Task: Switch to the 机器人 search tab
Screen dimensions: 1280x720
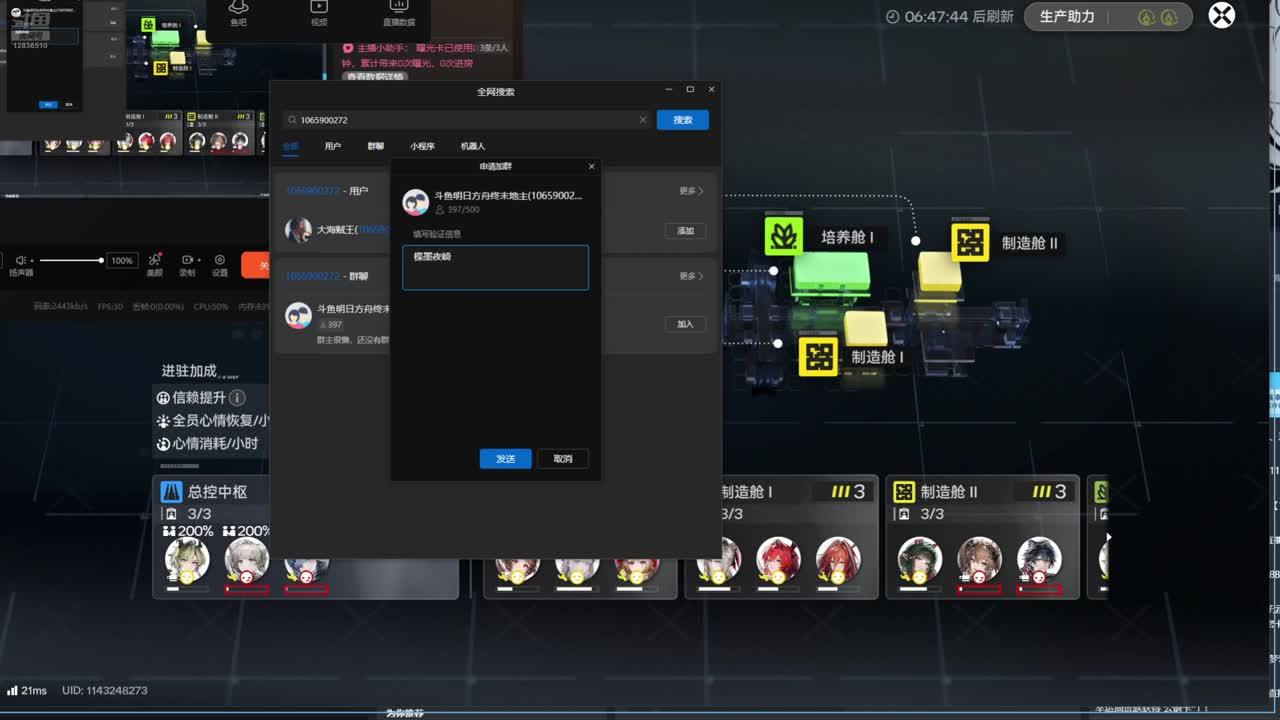Action: [x=473, y=146]
